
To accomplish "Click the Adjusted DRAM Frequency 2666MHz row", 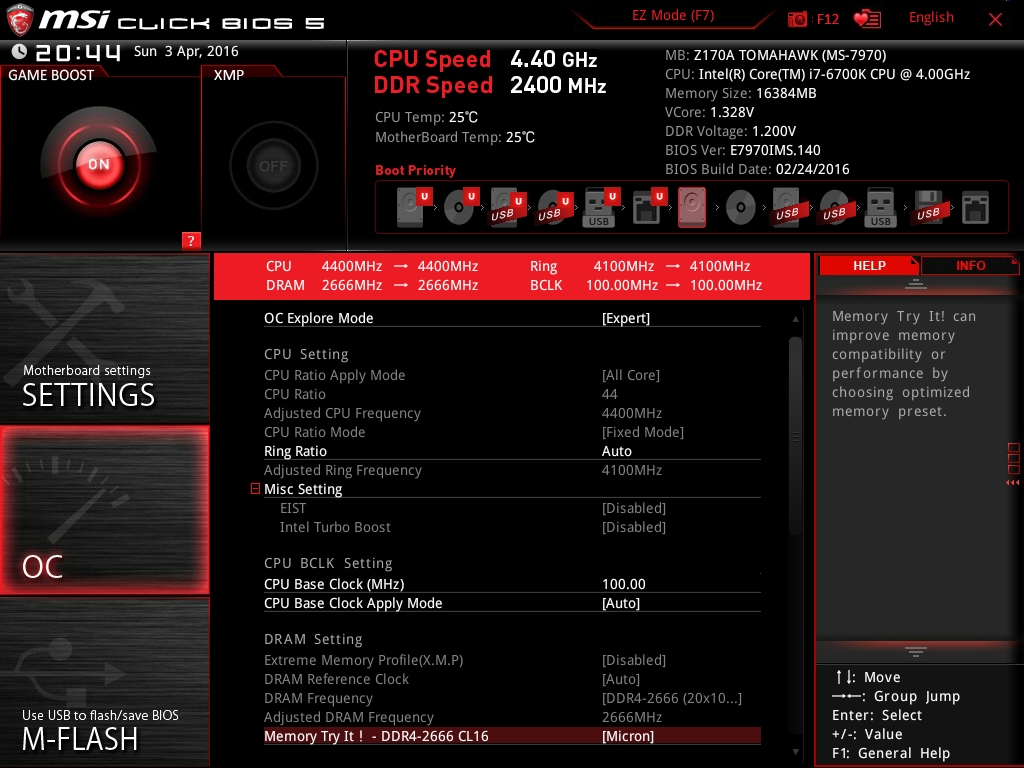I will point(512,717).
